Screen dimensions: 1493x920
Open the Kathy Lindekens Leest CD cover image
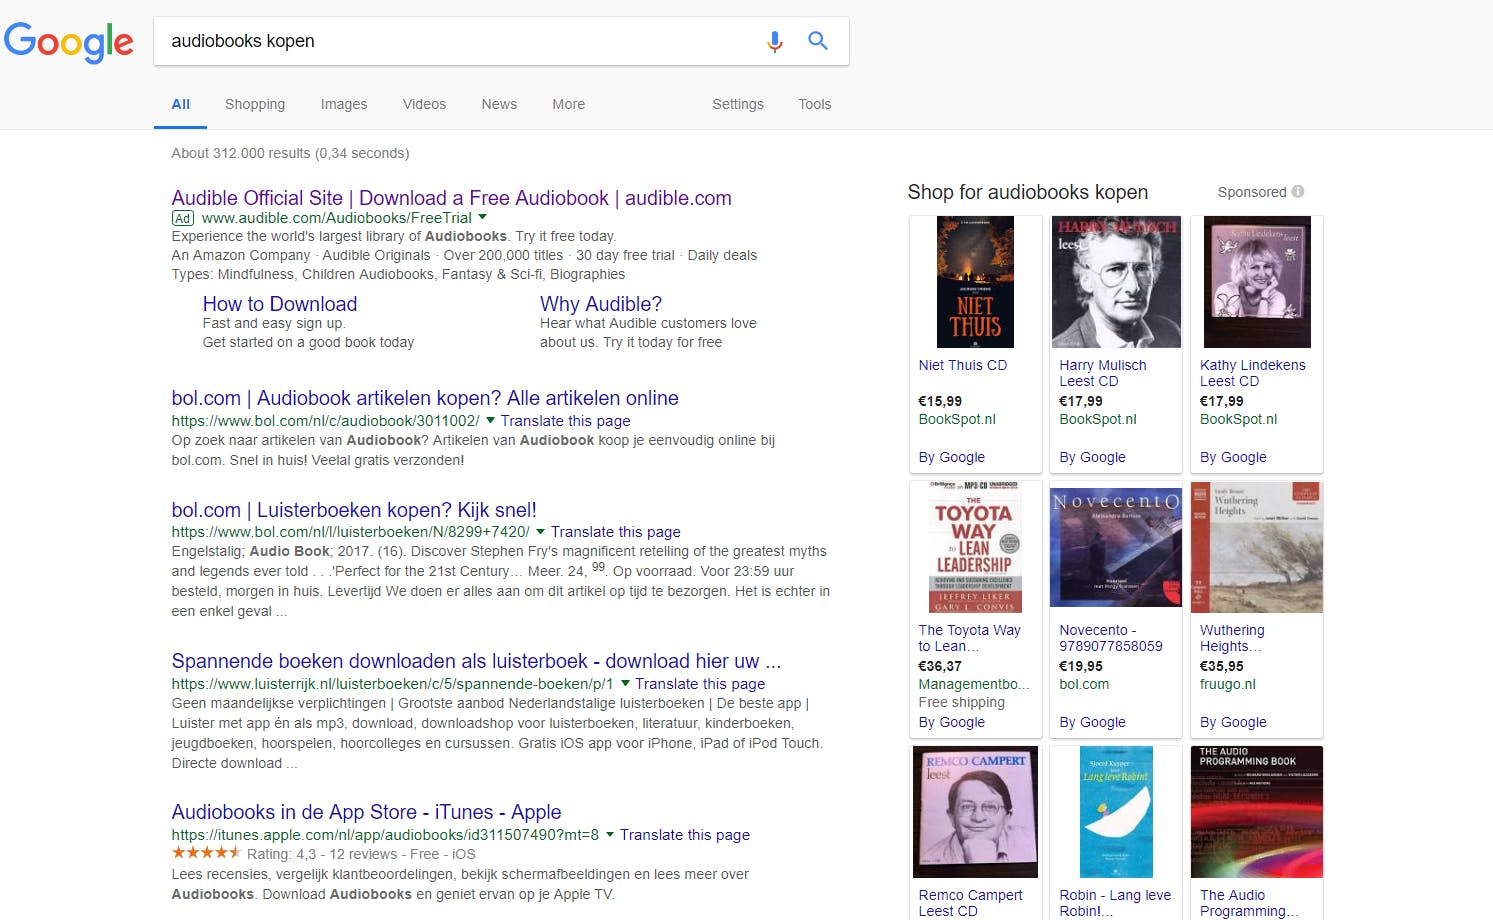(x=1257, y=282)
